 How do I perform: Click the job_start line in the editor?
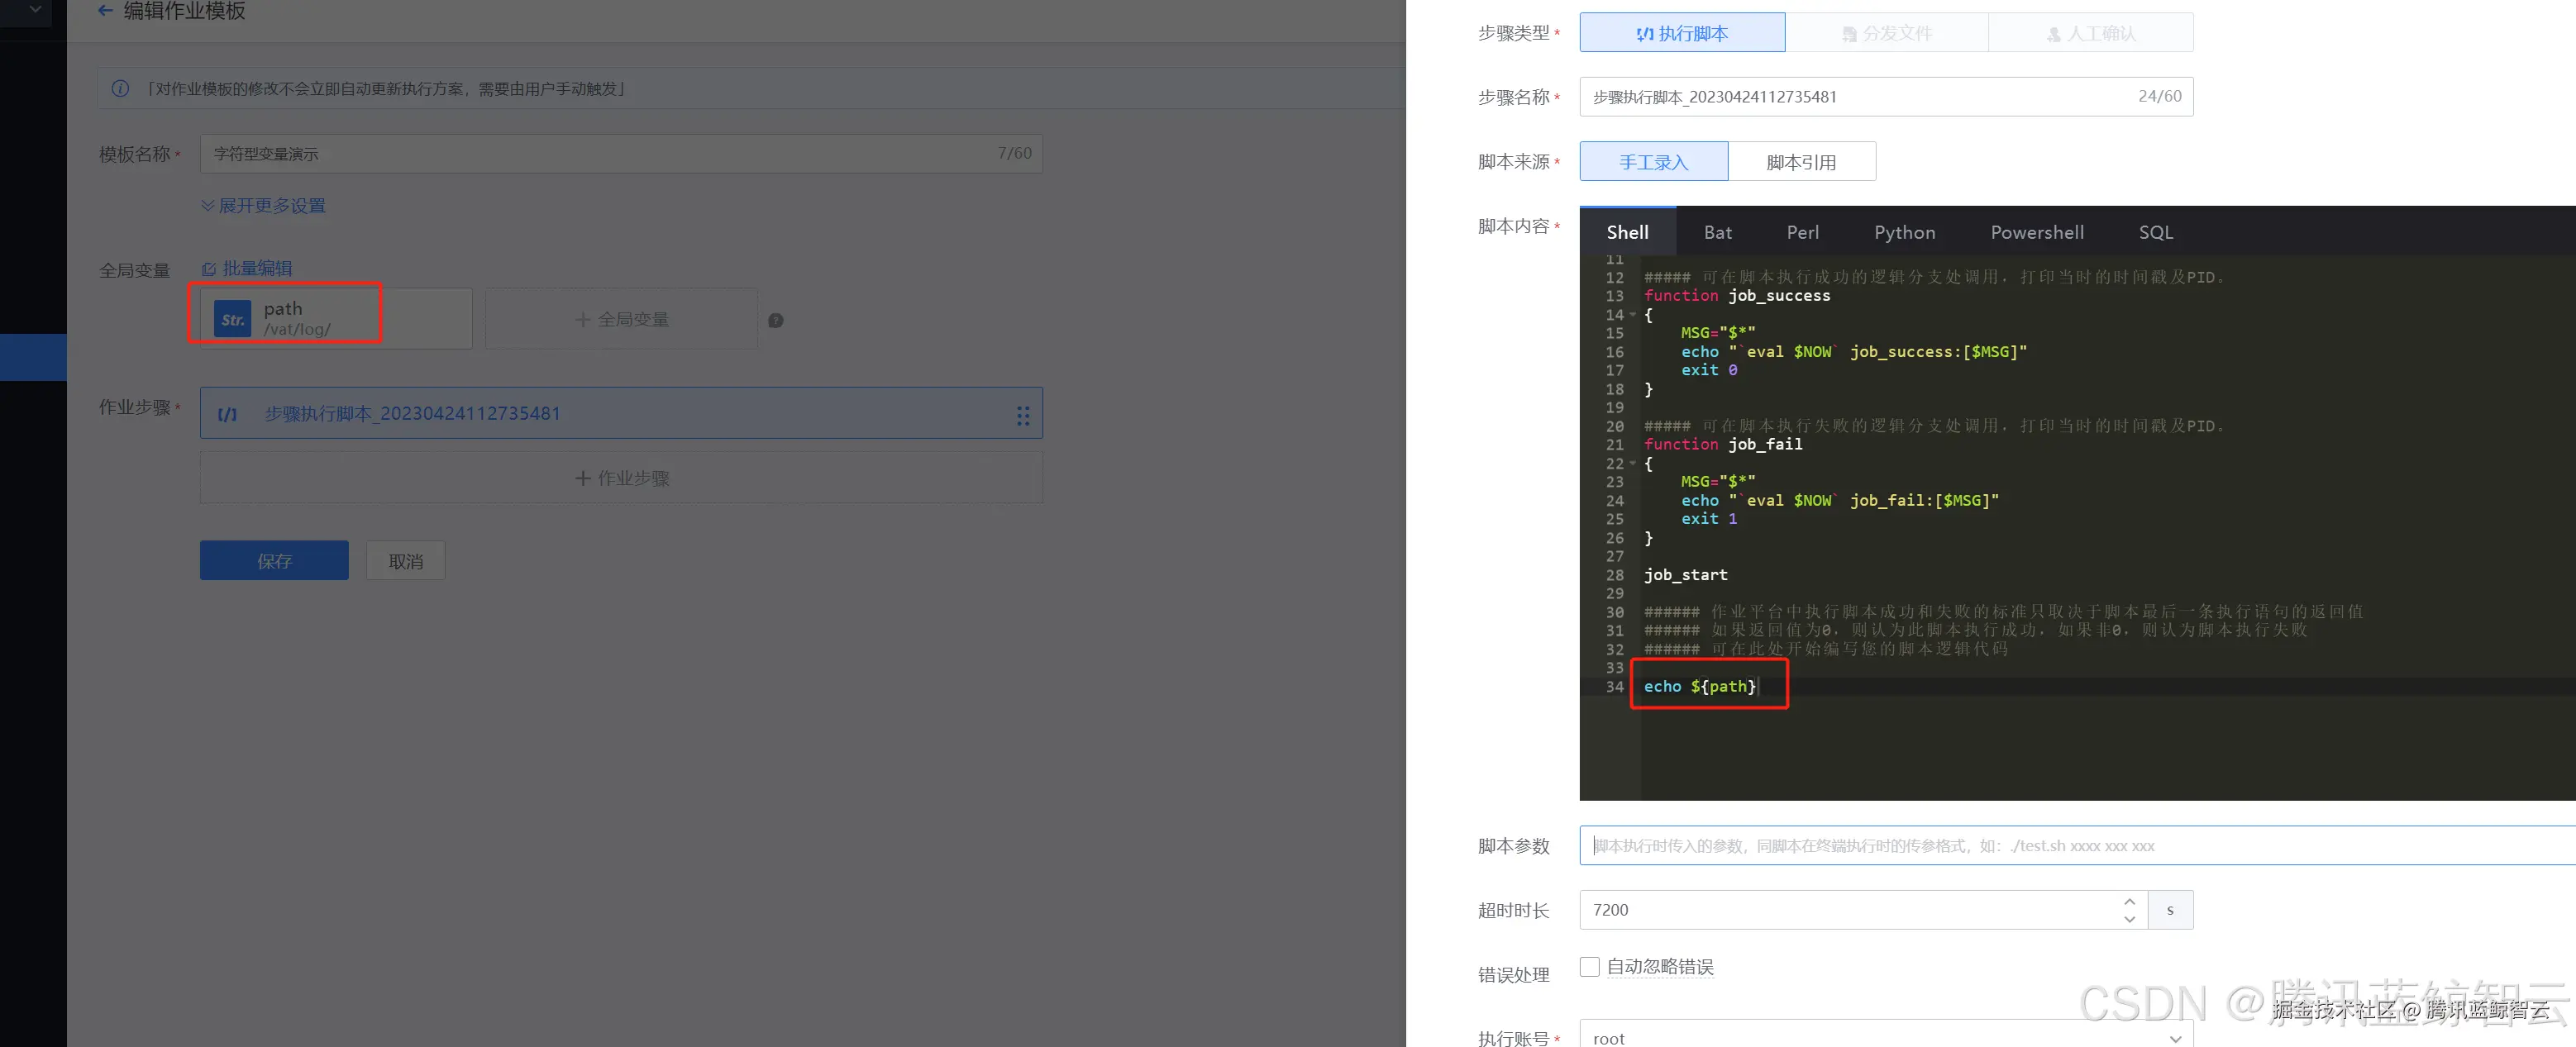pos(1685,575)
